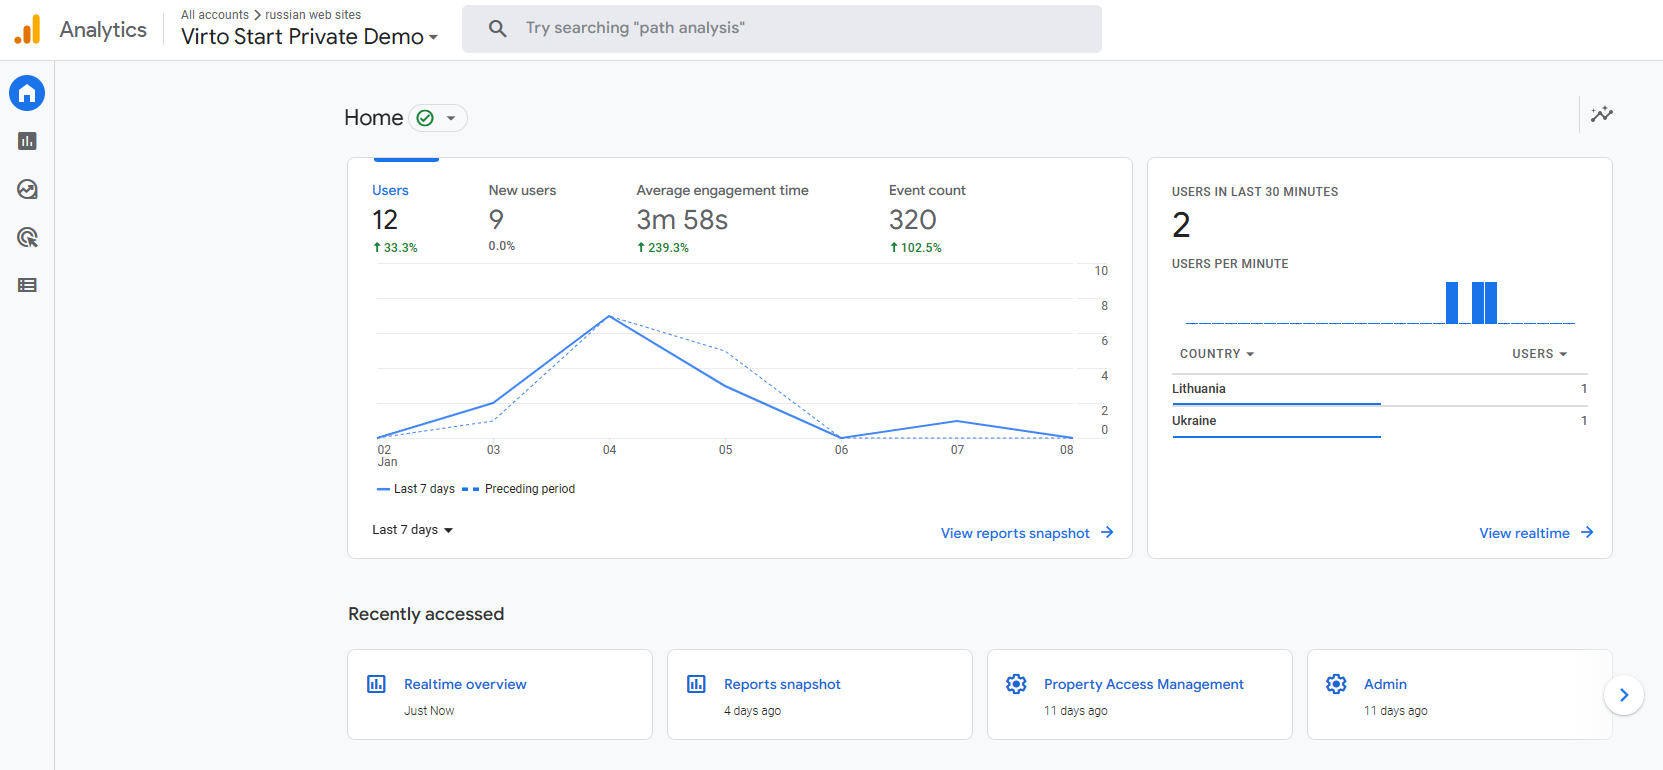Open the Explore icon in sidebar

27,189
